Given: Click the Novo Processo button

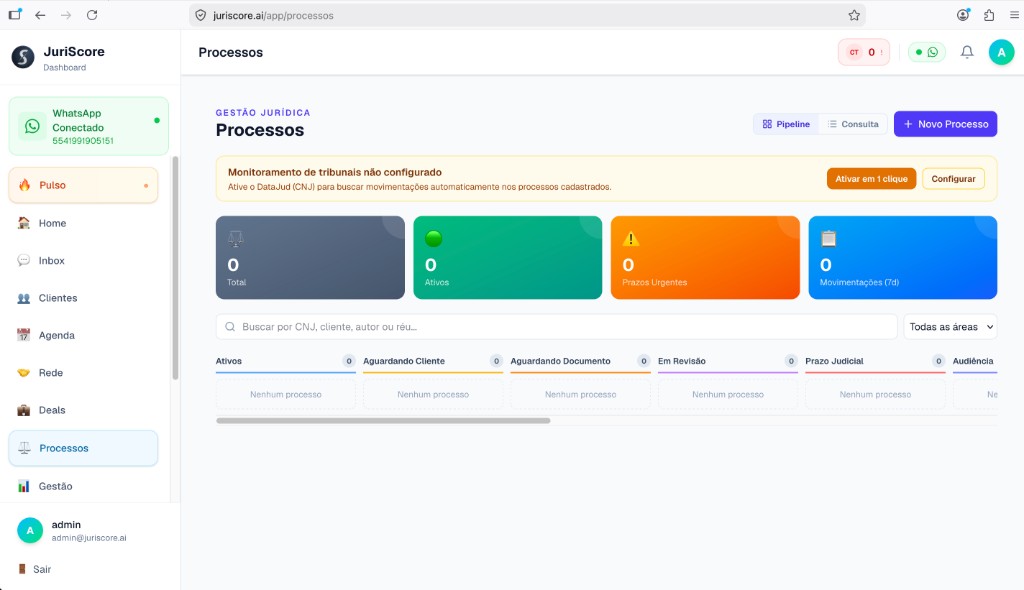Looking at the screenshot, I should pos(945,124).
